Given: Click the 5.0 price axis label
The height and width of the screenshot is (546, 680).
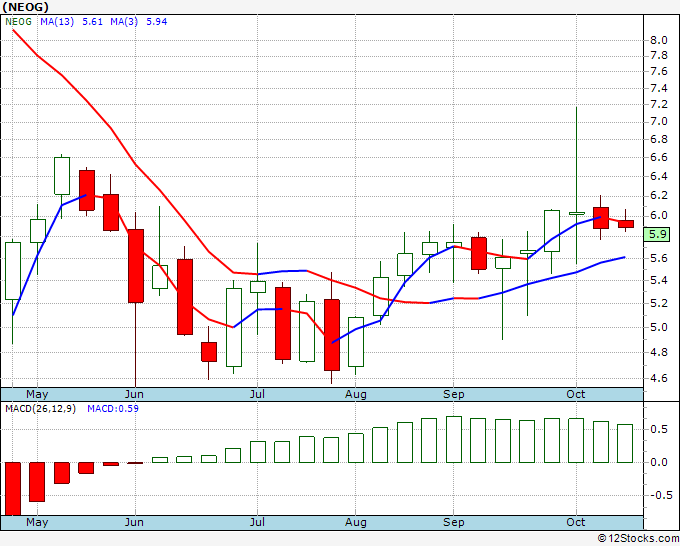Looking at the screenshot, I should point(658,327).
